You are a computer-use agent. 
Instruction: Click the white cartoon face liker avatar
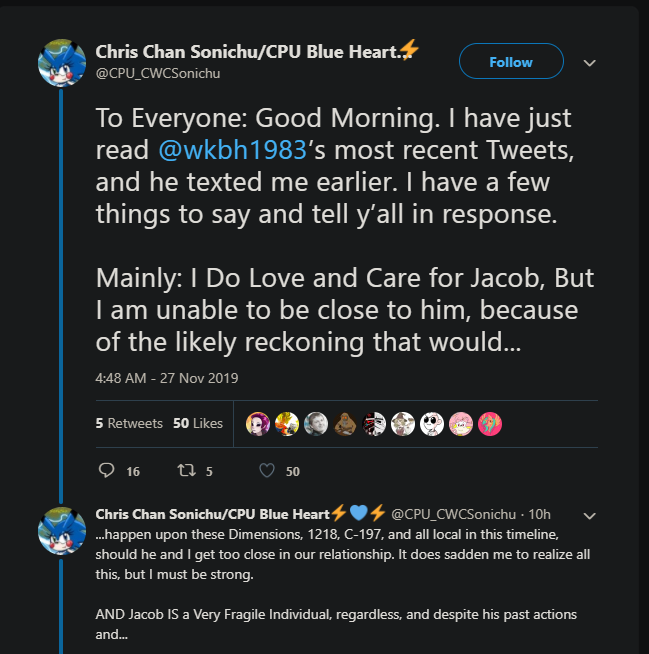pos(432,424)
